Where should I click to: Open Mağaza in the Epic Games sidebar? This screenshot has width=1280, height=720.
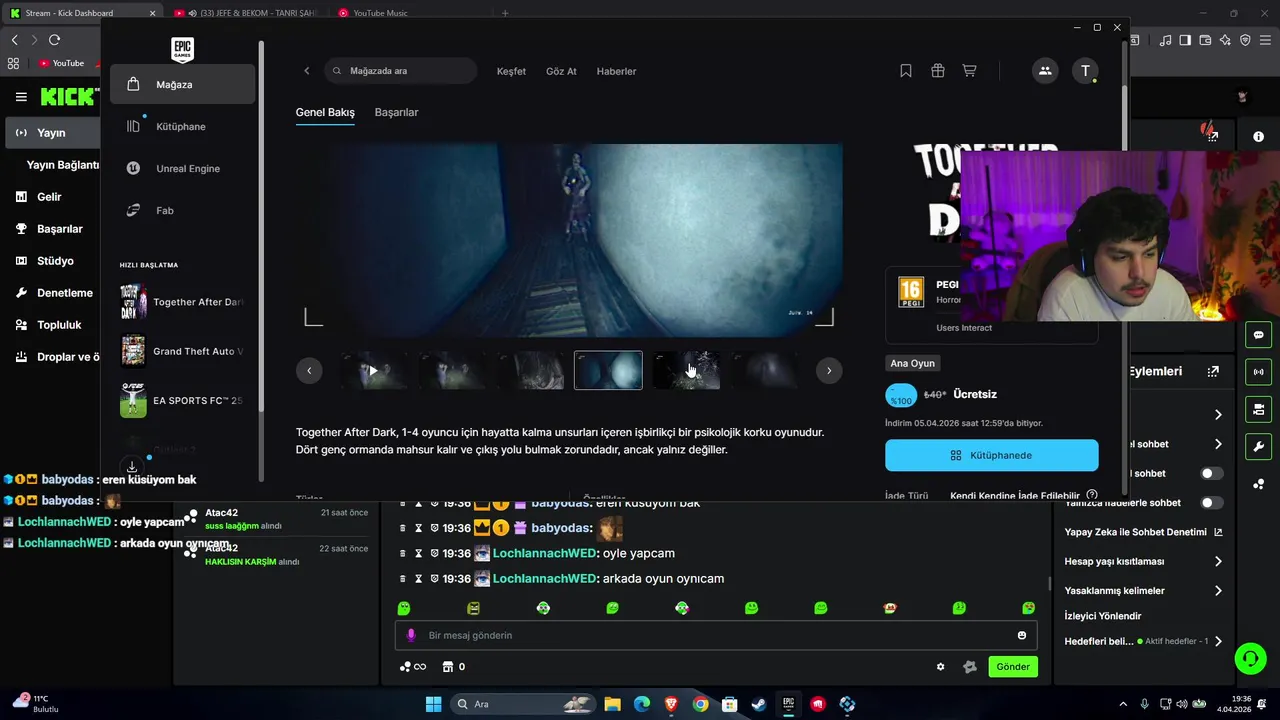tap(183, 85)
